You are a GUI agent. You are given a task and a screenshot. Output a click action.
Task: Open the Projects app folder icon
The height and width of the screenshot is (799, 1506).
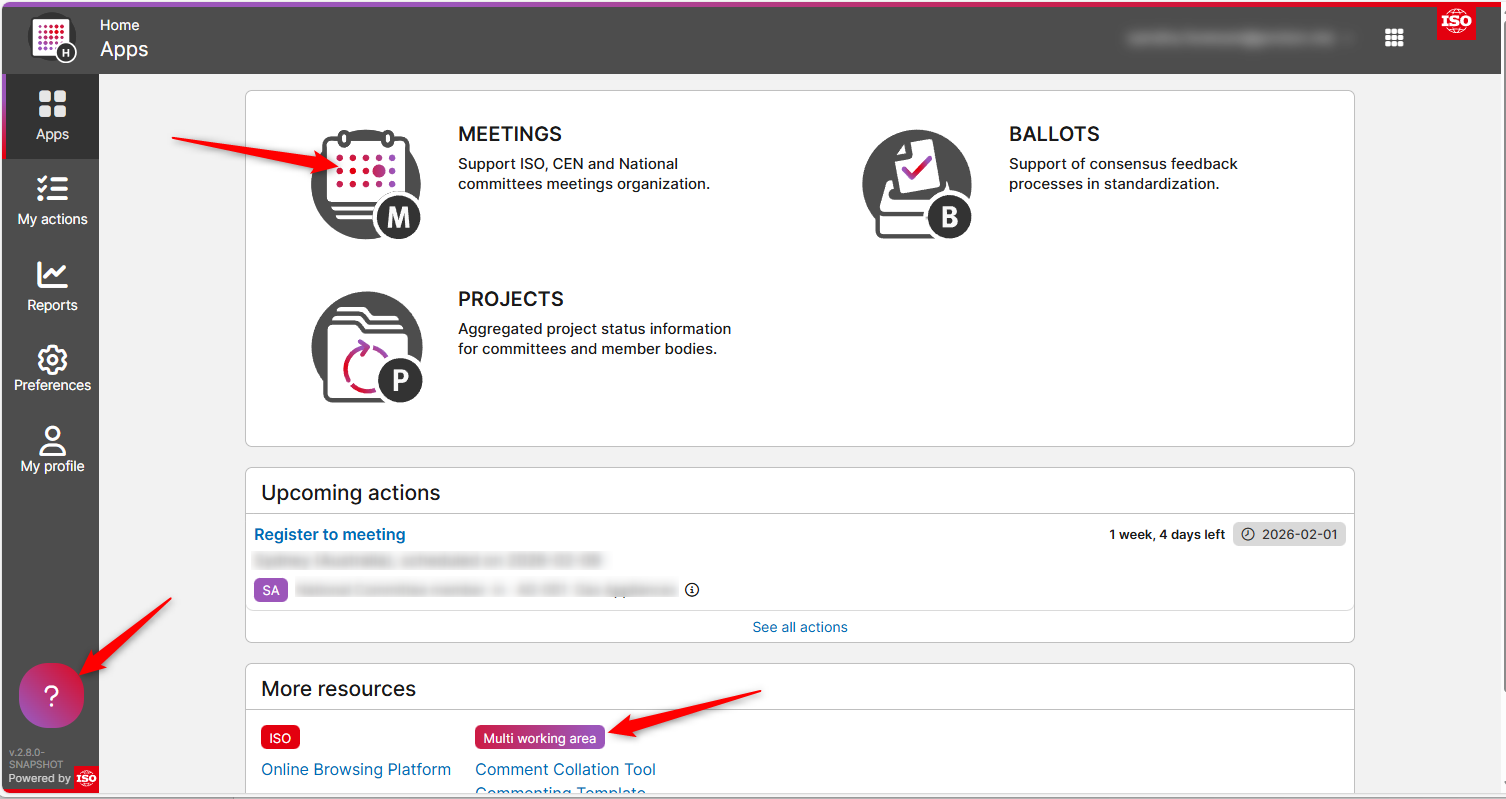(x=366, y=348)
